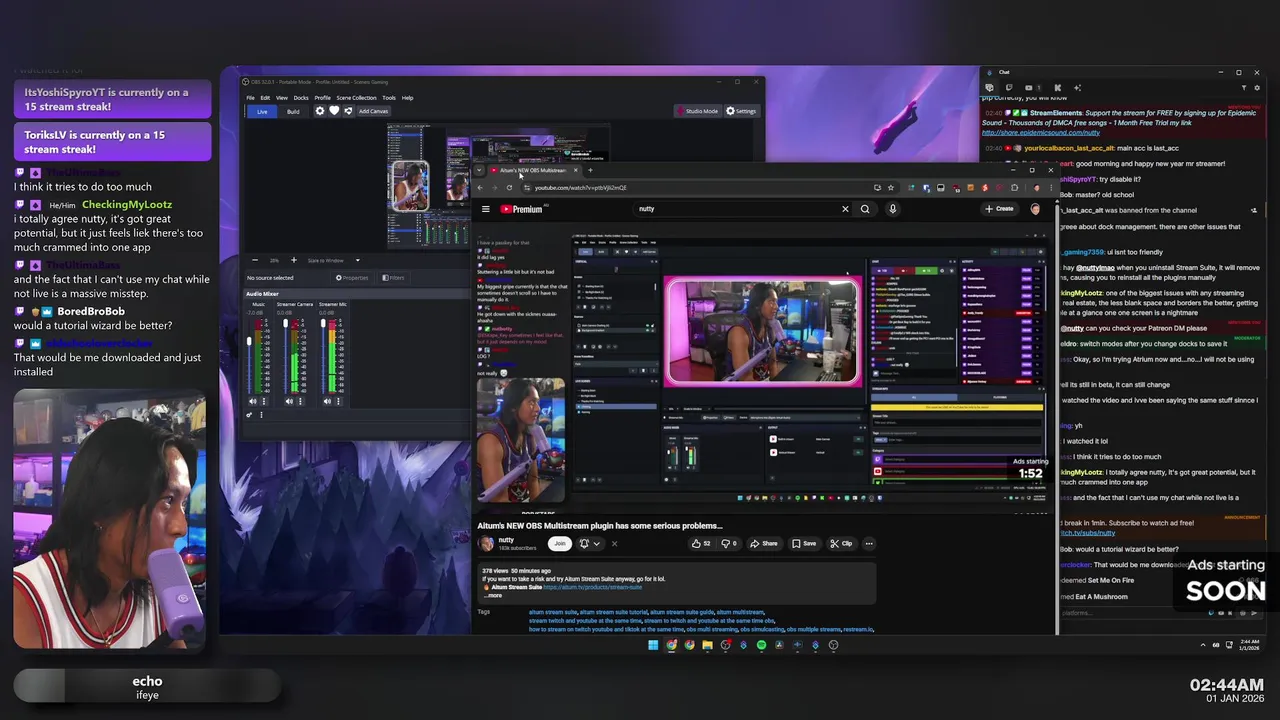Open File Explorer from the taskbar

tap(707, 645)
